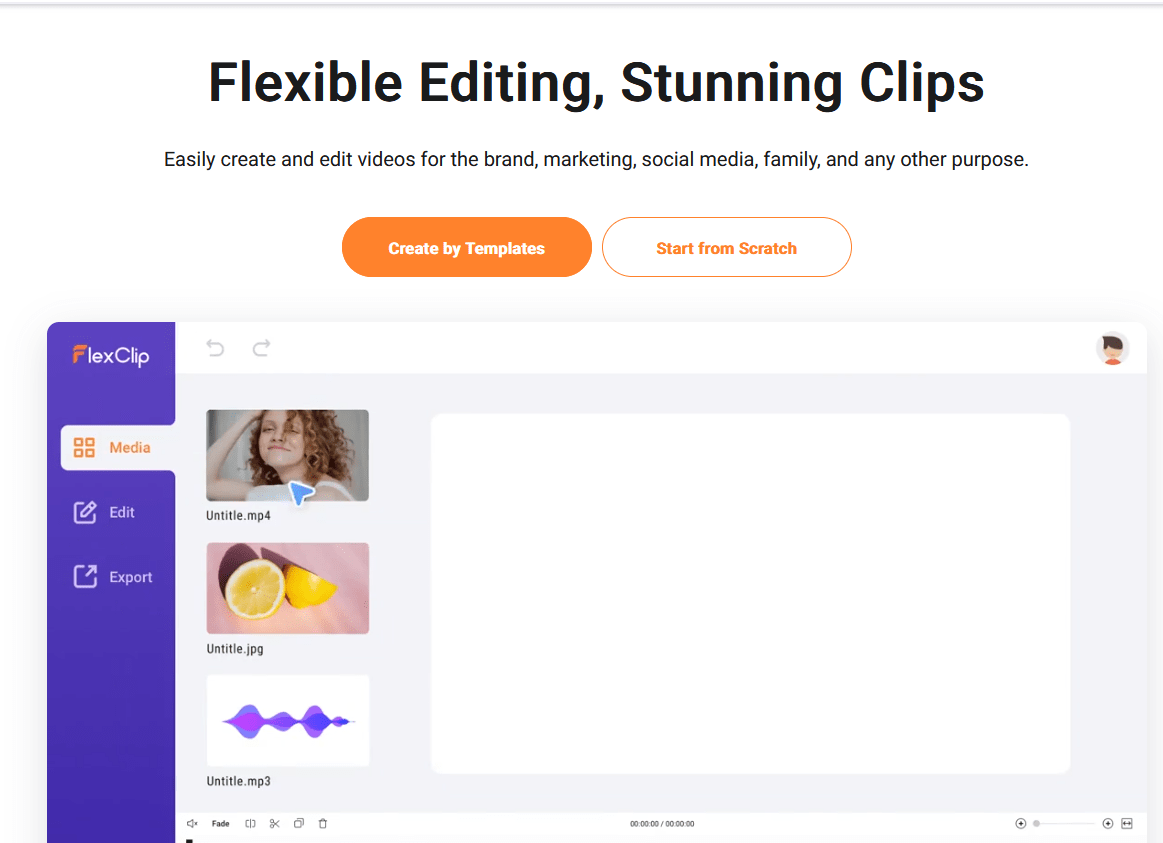The image size is (1163, 843).
Task: Select the Untitle.mp4 video thumbnail
Action: [288, 455]
